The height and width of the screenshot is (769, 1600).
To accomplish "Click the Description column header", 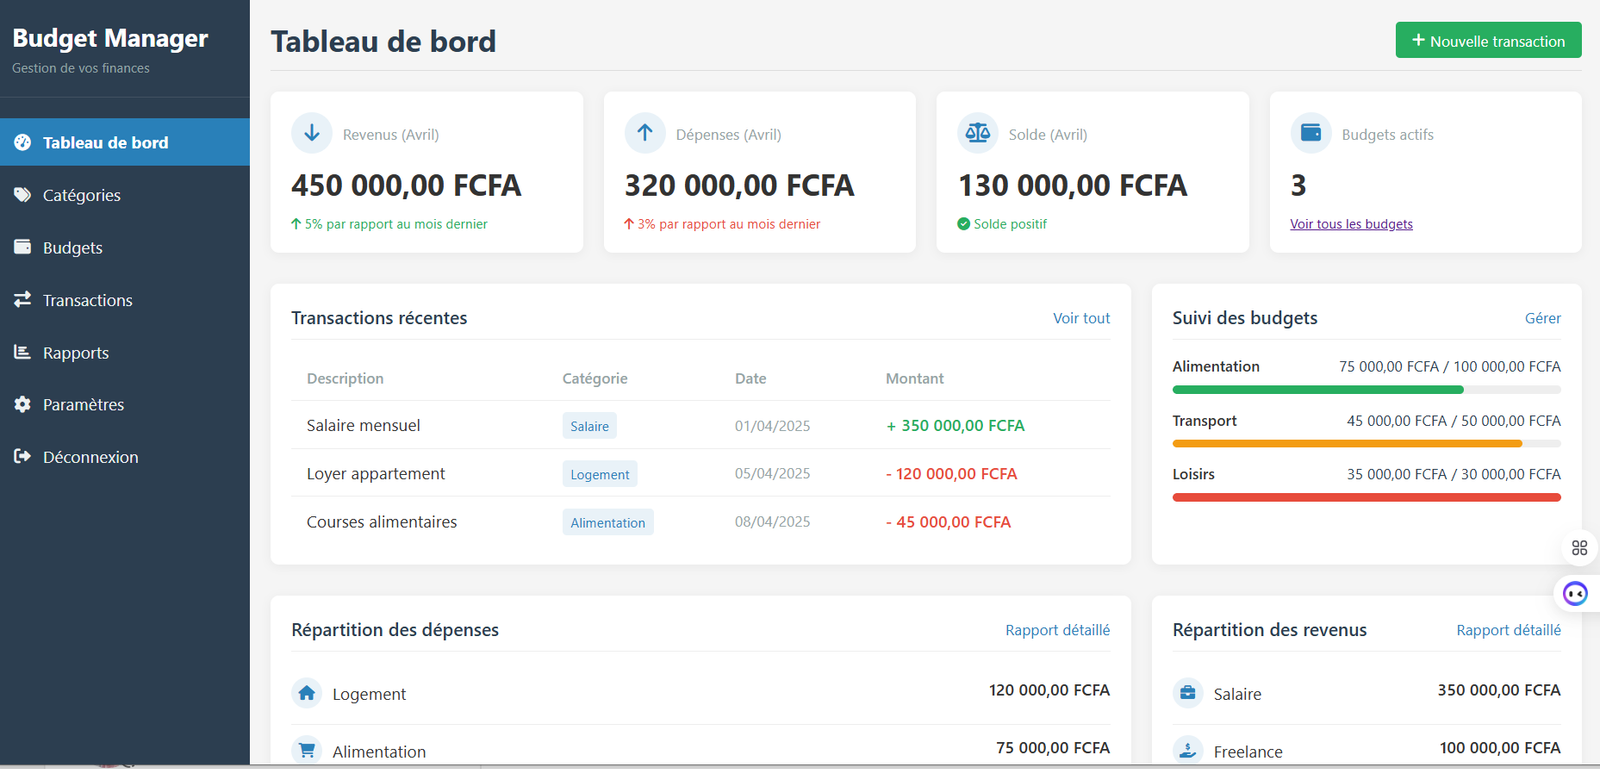I will [345, 378].
